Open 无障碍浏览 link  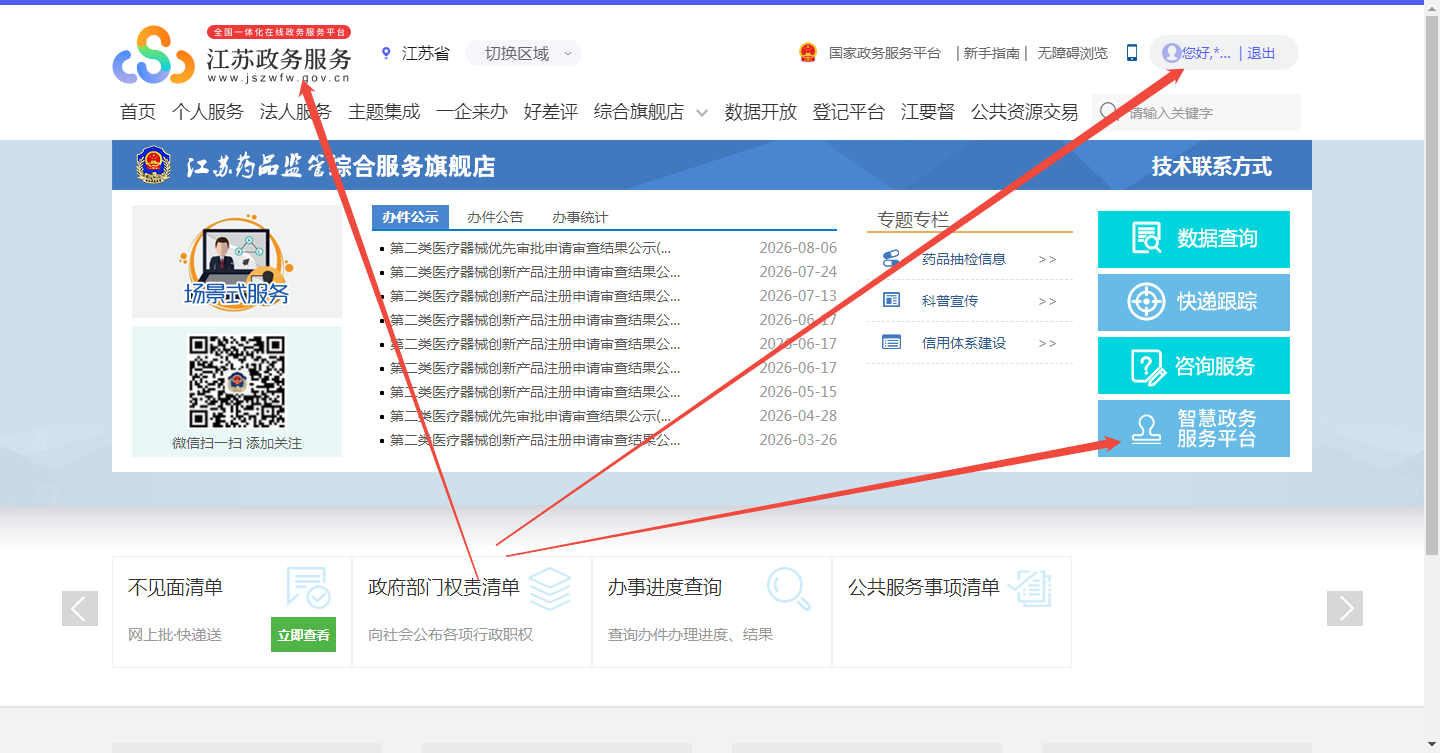1072,54
